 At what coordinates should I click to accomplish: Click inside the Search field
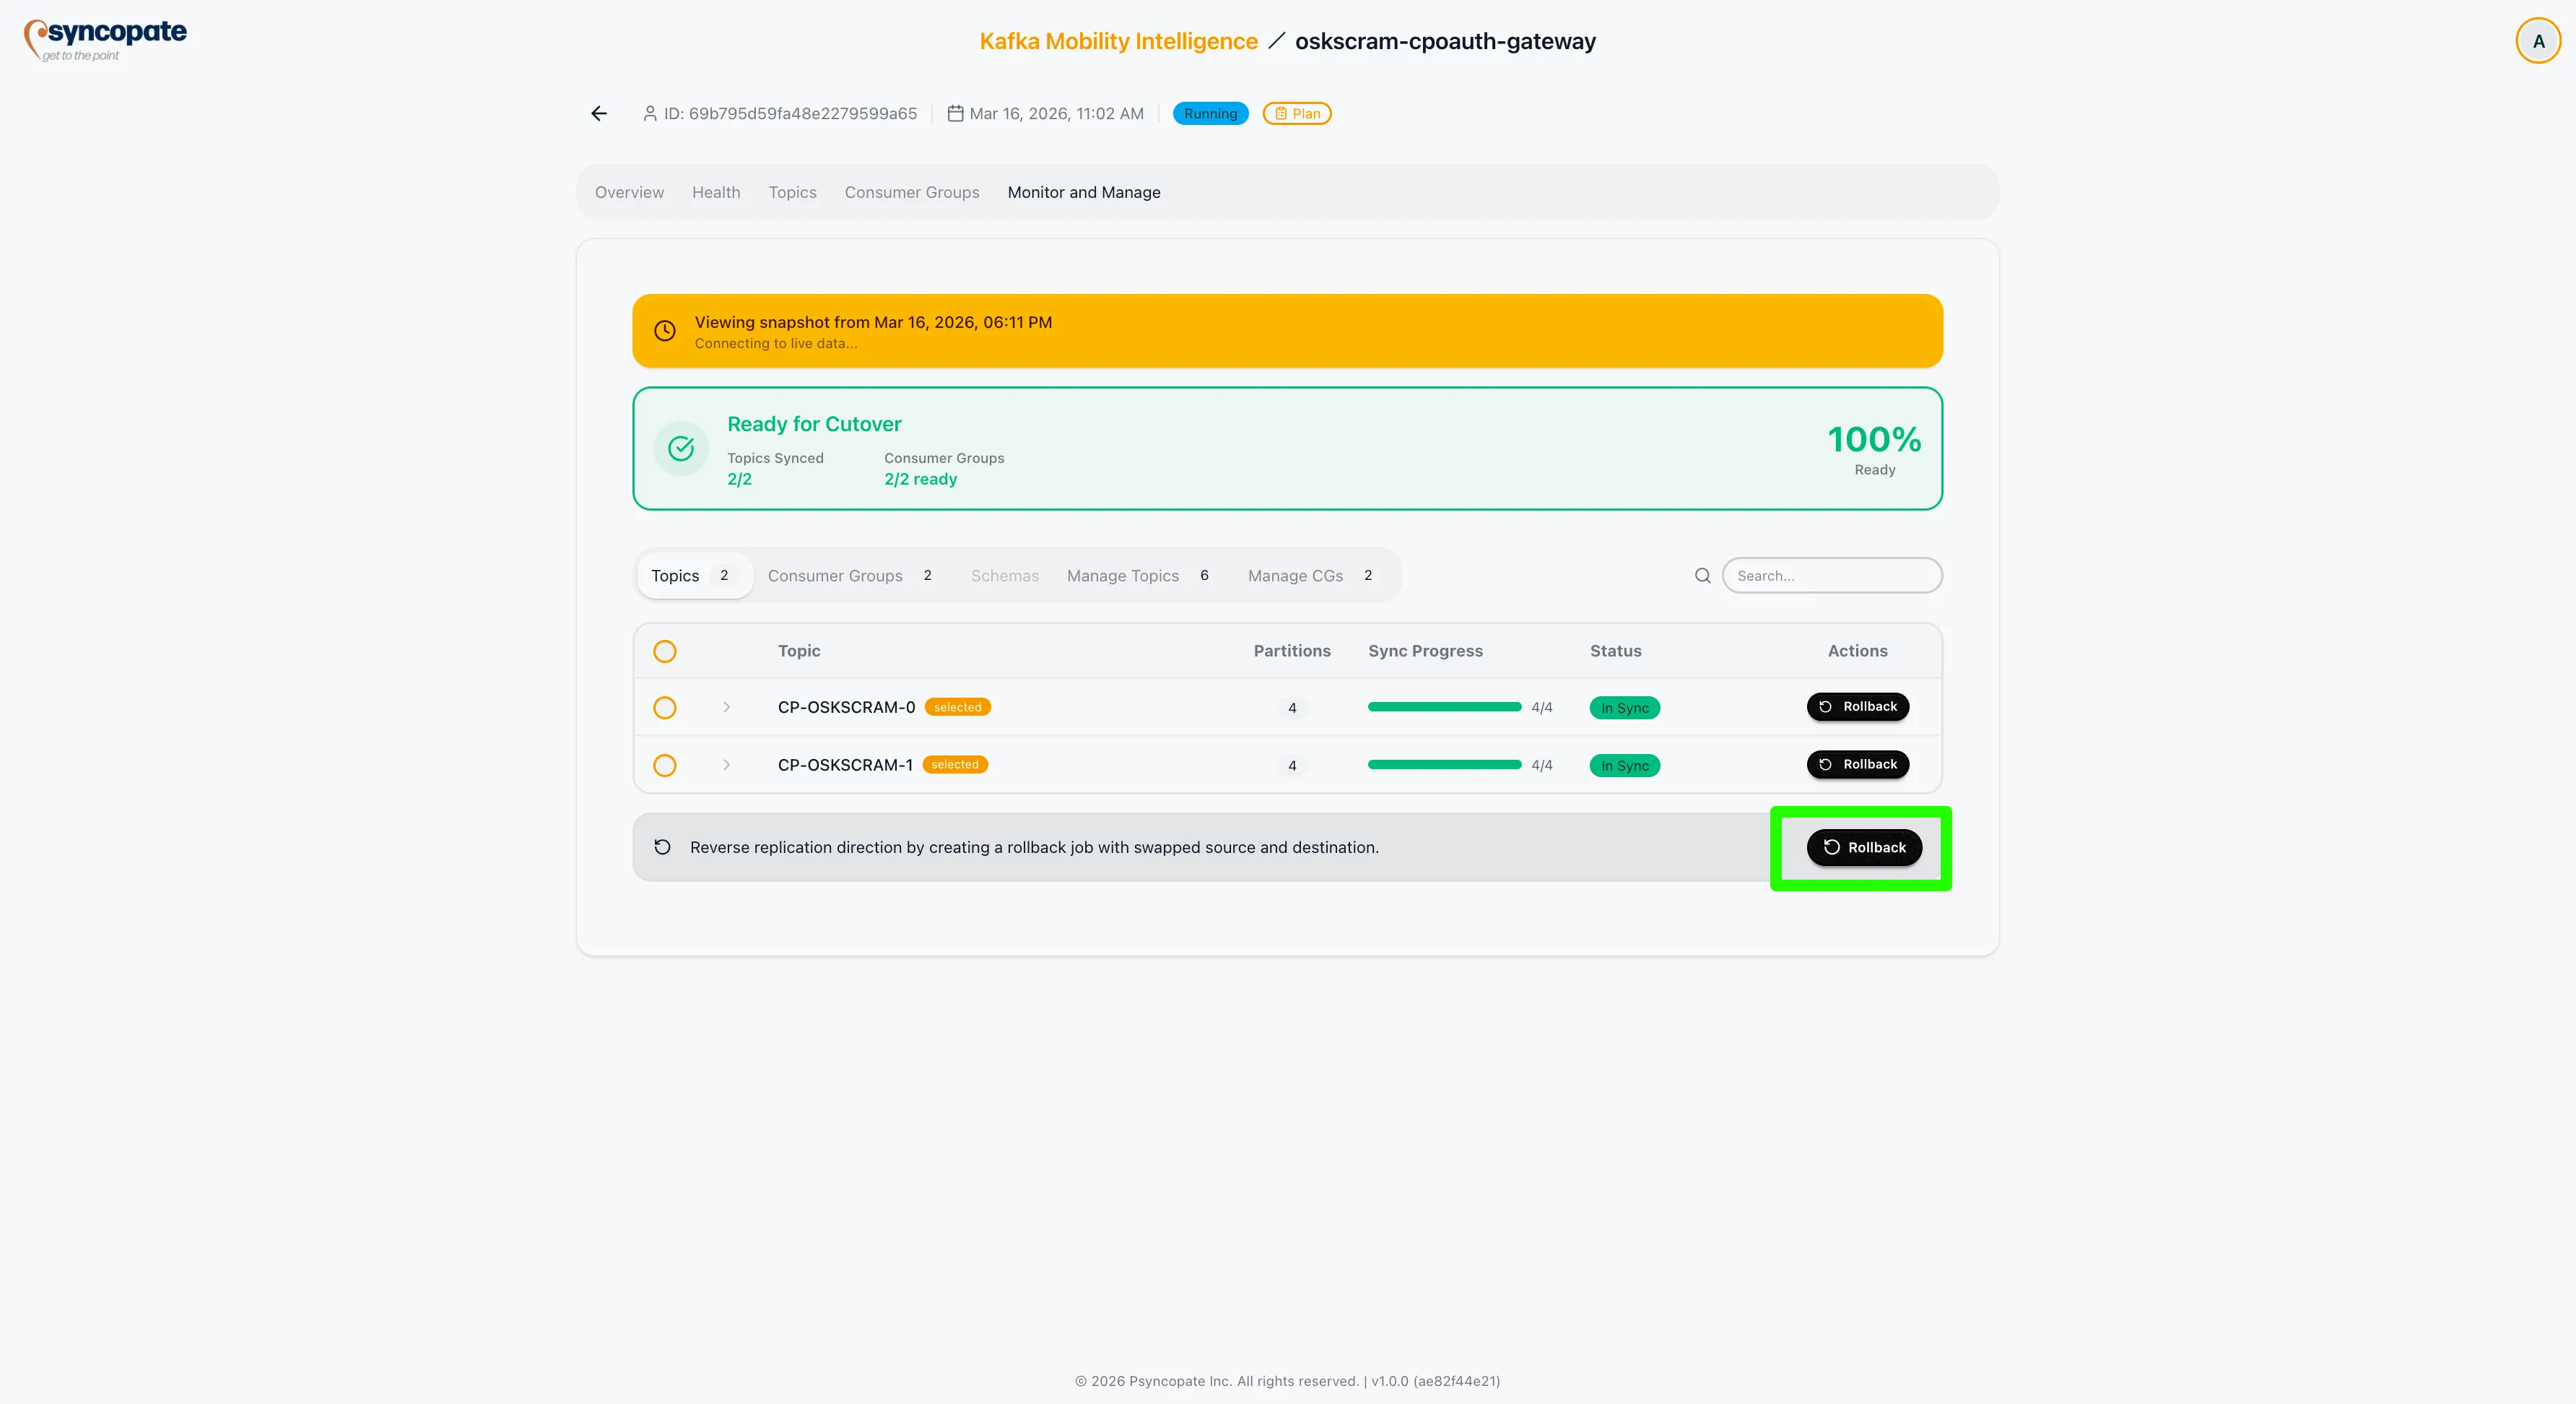pos(1831,575)
